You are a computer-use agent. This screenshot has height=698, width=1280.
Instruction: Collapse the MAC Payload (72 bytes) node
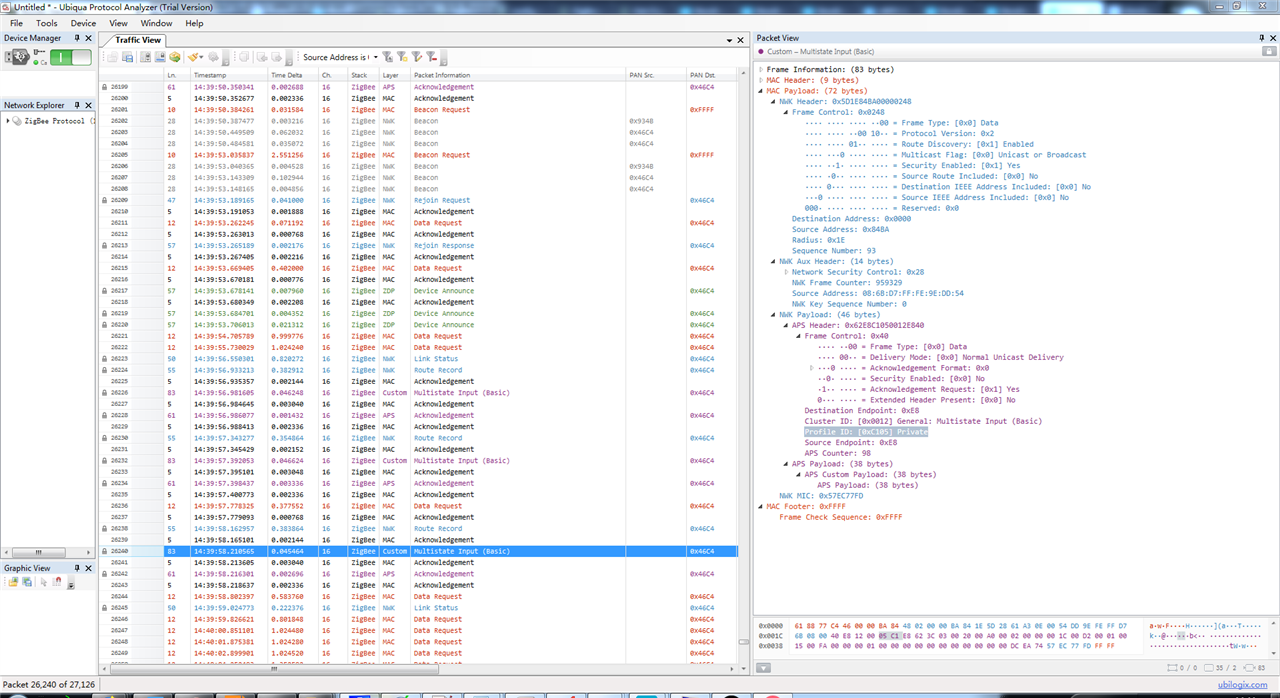[x=762, y=91]
